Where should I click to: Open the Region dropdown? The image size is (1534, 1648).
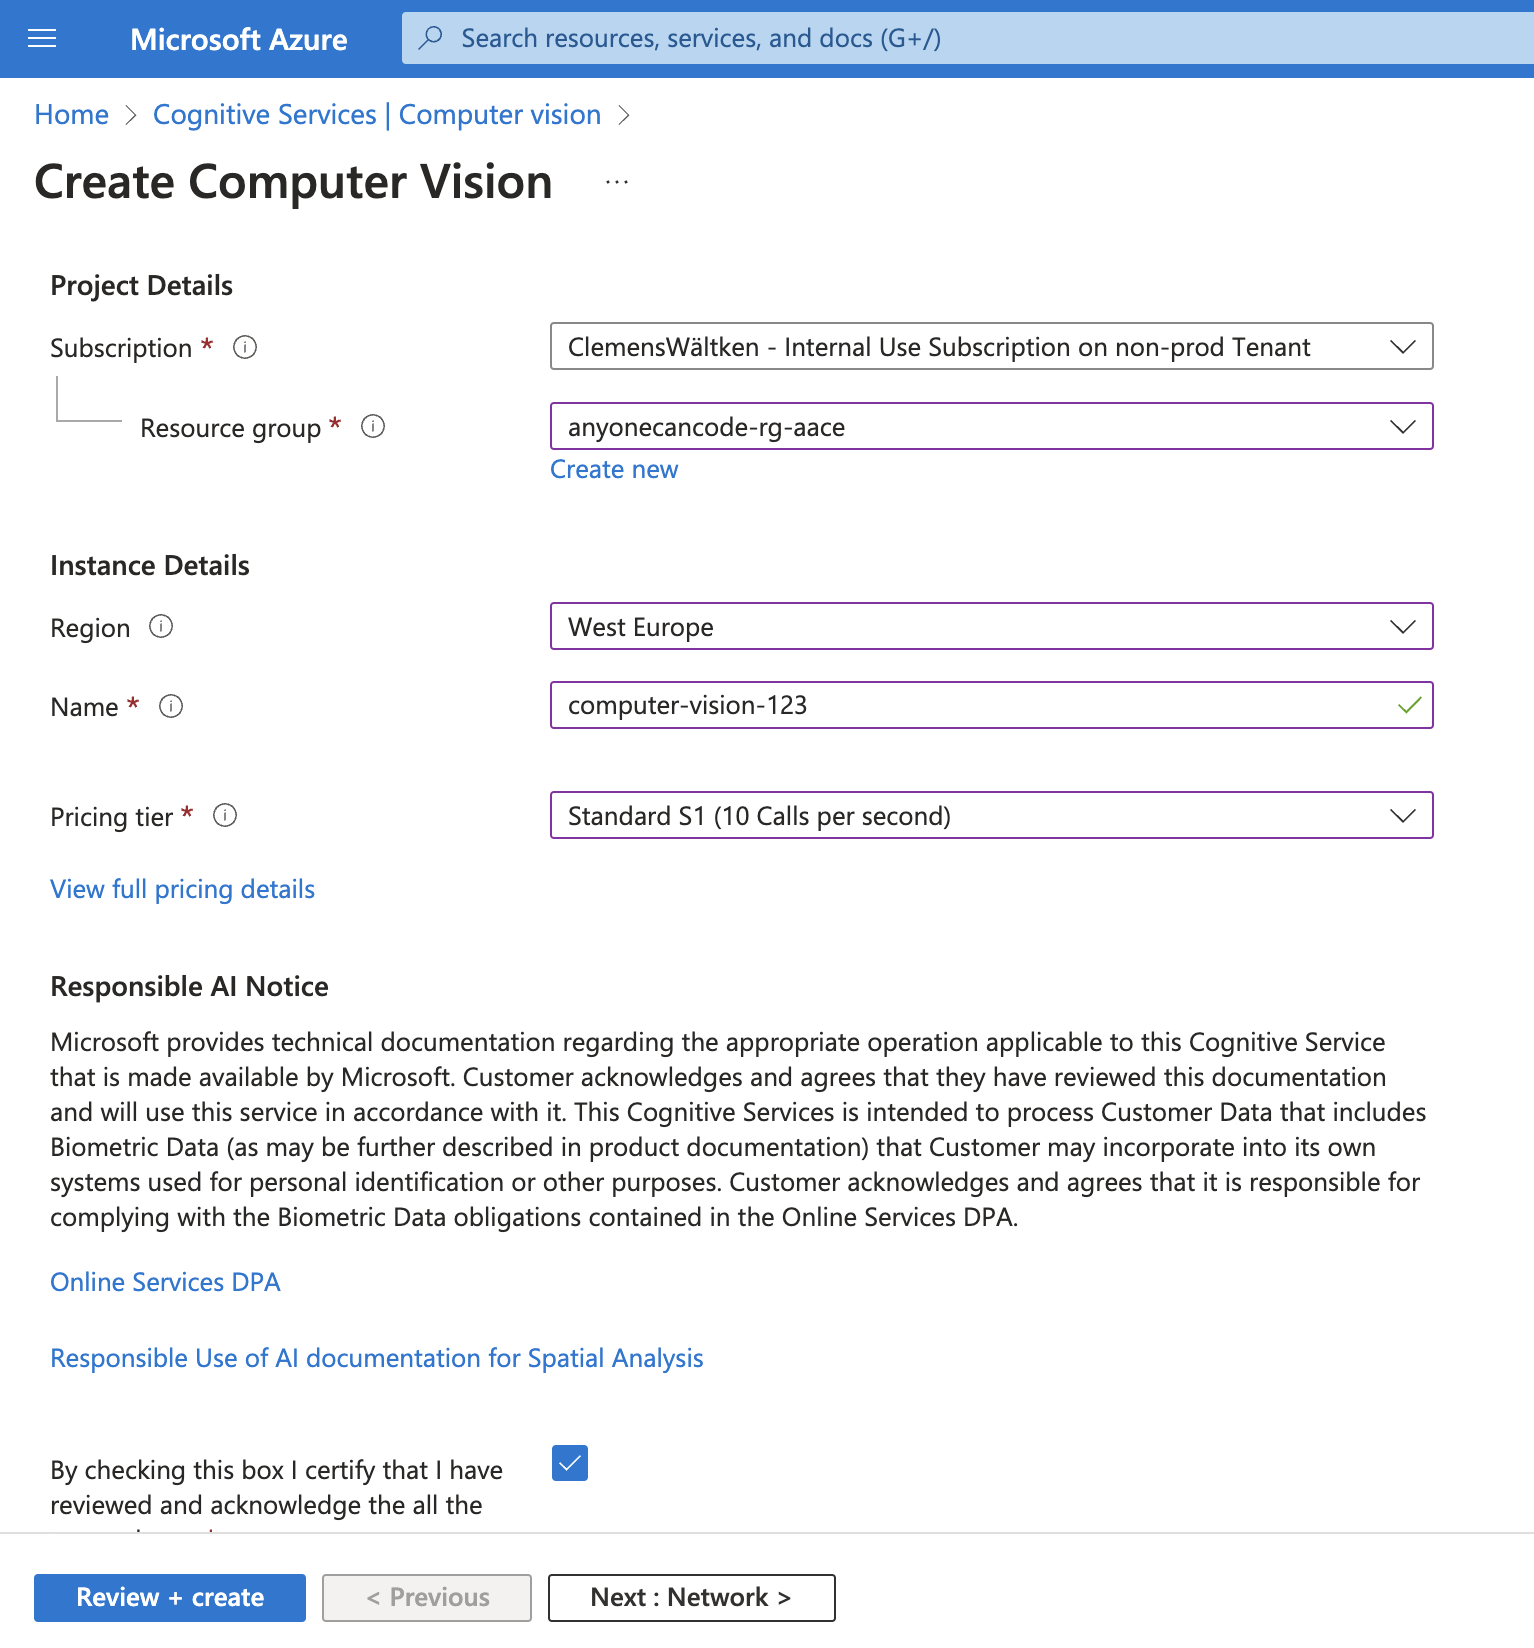click(x=1403, y=627)
